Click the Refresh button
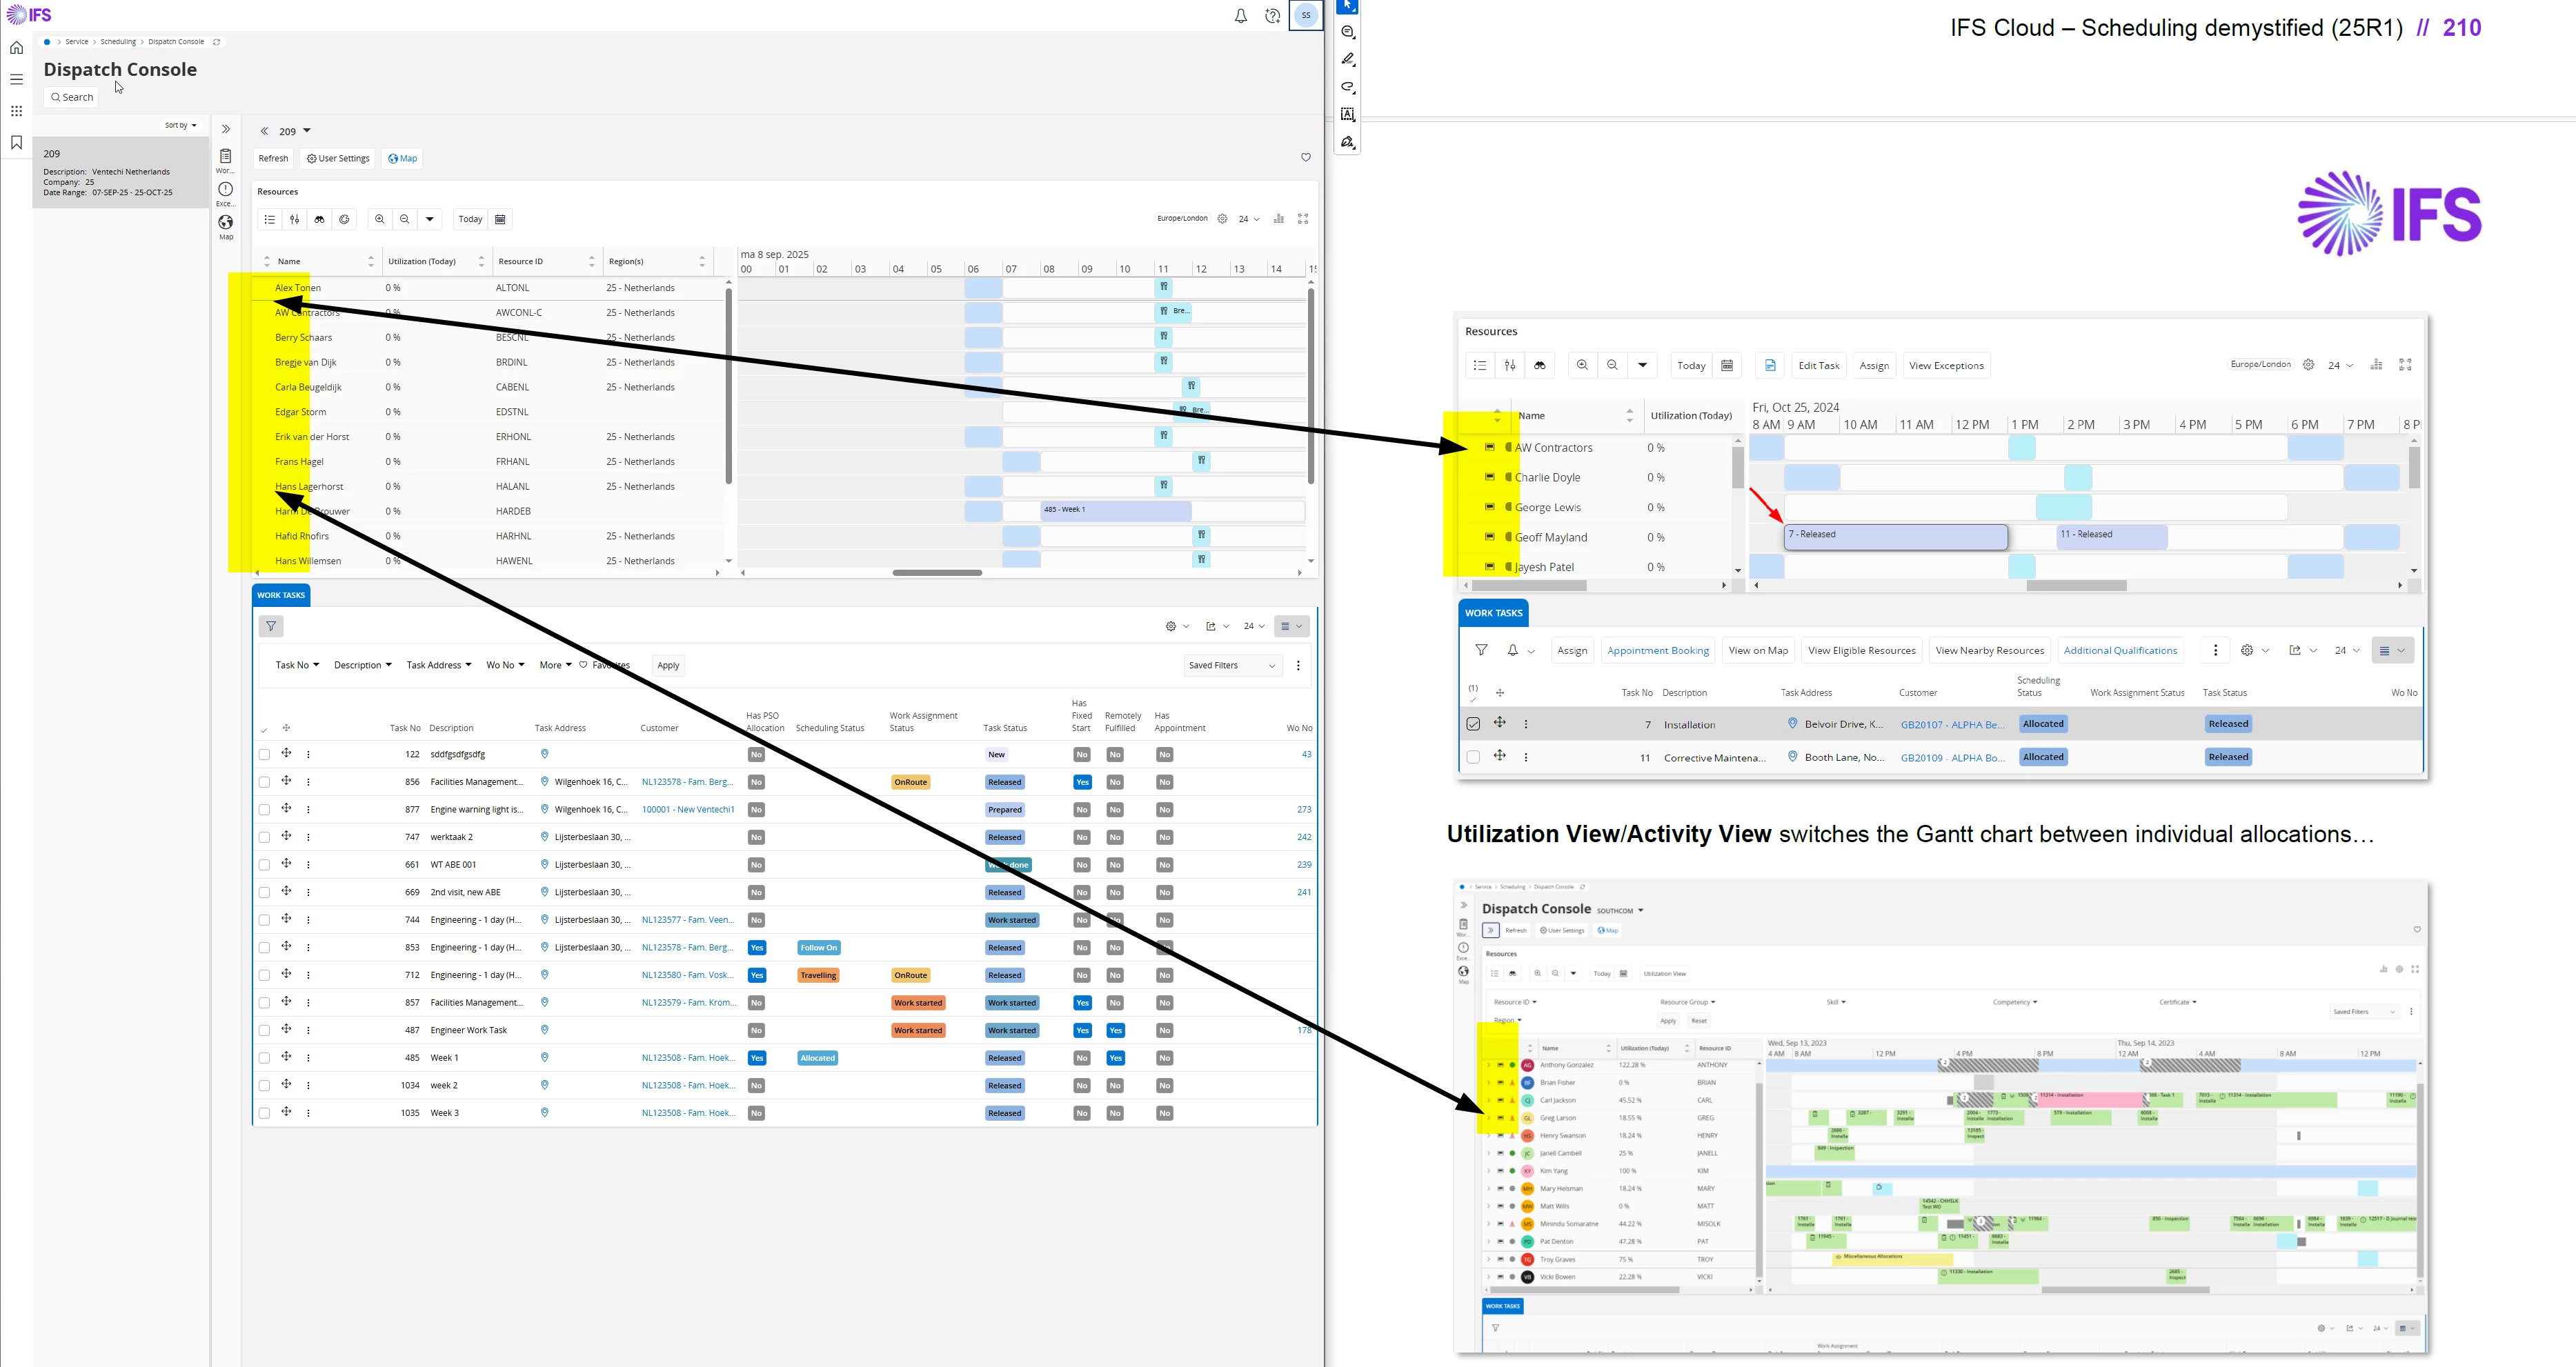The image size is (2576, 1367). [x=273, y=158]
